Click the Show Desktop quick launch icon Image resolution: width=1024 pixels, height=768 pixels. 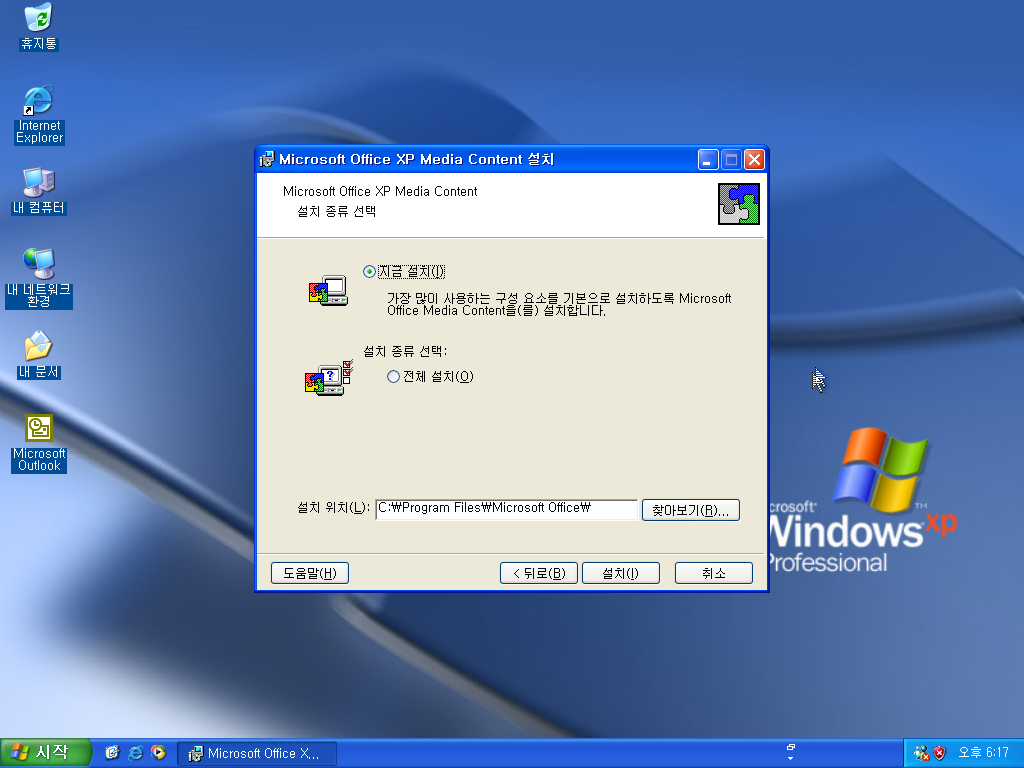tap(112, 753)
